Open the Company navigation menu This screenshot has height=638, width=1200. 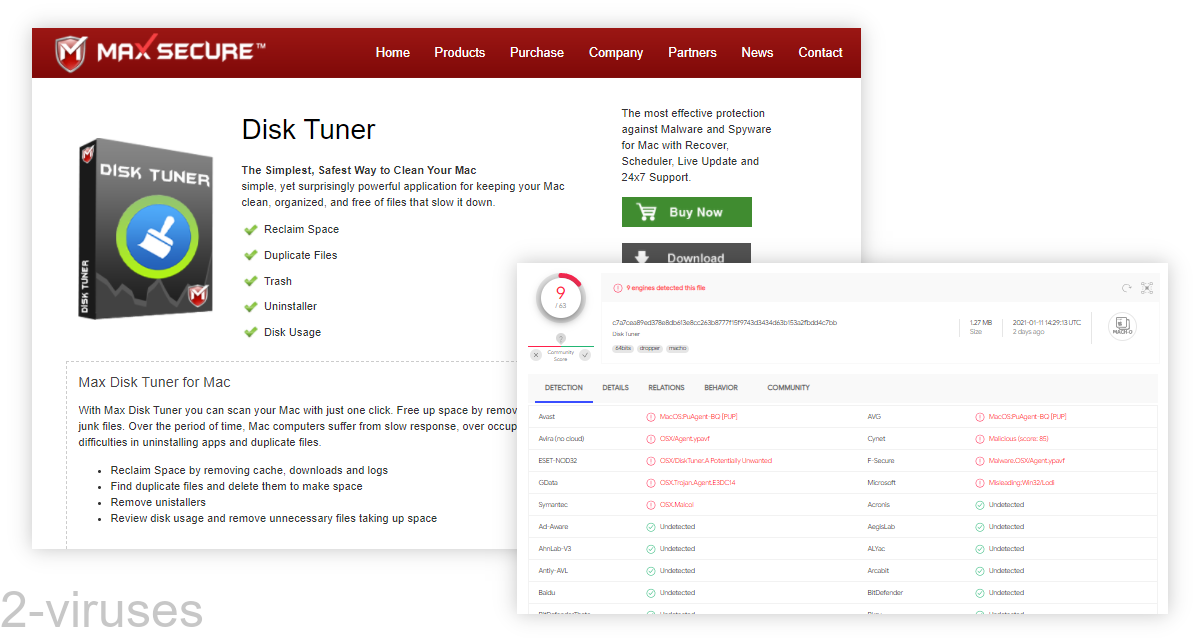pyautogui.click(x=616, y=52)
